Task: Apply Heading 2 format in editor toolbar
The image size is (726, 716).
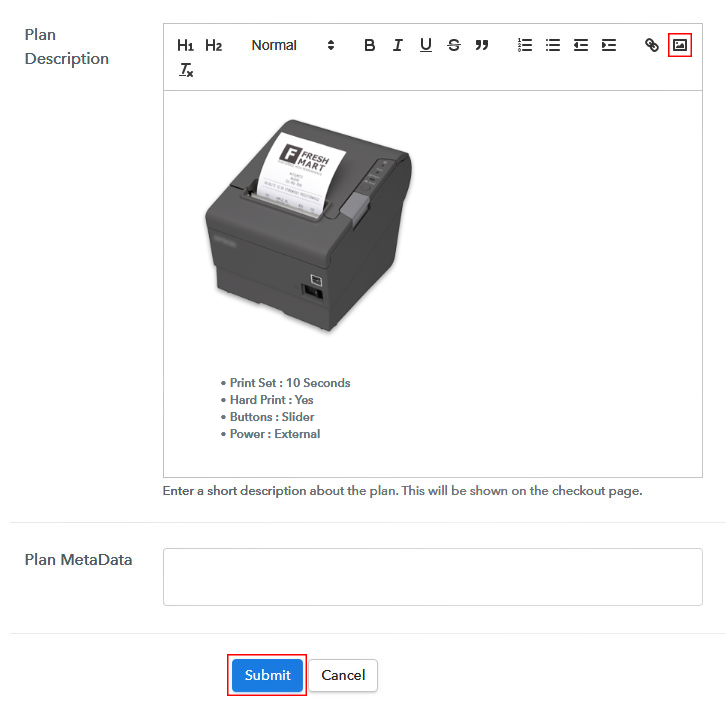Action: [x=213, y=45]
